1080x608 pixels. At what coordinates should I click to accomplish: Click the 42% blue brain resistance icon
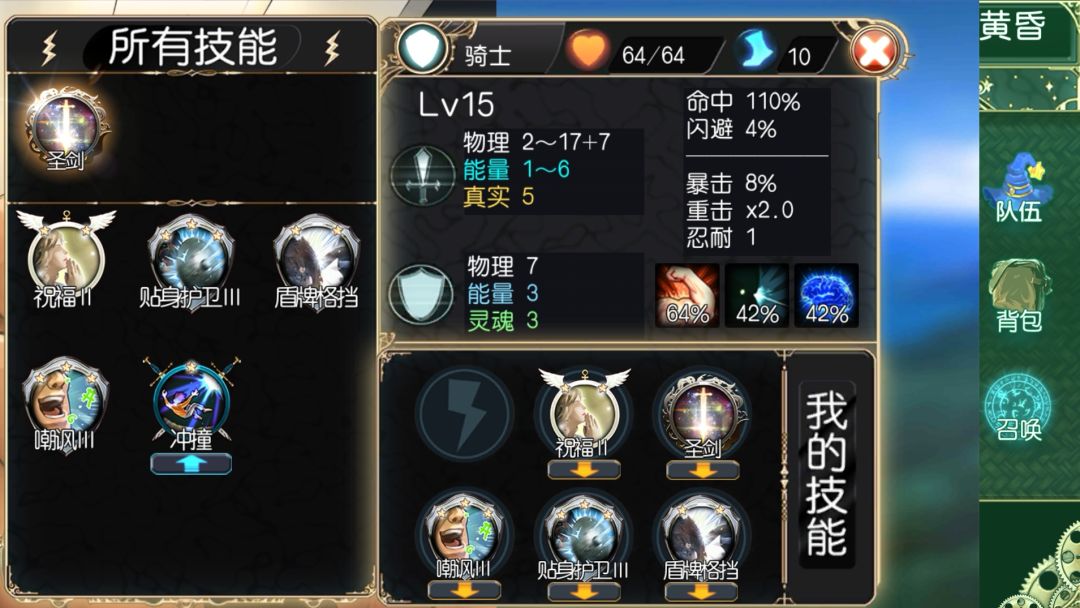827,295
